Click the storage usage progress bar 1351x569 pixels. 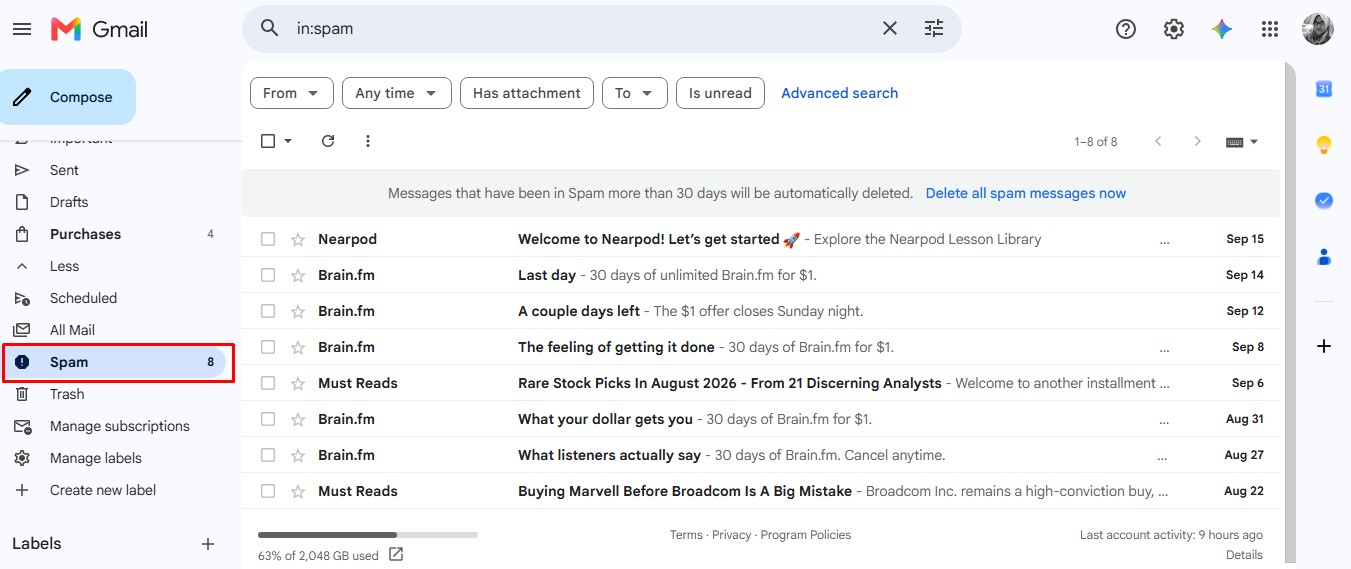tap(368, 535)
